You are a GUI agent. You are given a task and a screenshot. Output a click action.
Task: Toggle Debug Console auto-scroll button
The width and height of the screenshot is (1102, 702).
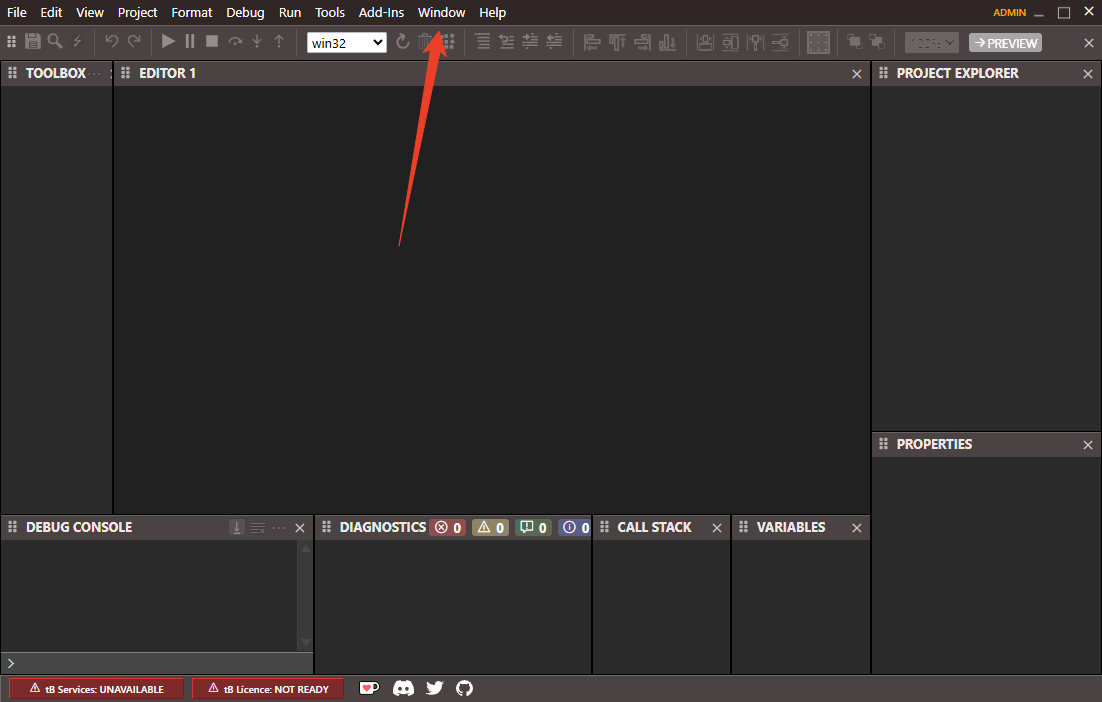pyautogui.click(x=237, y=527)
